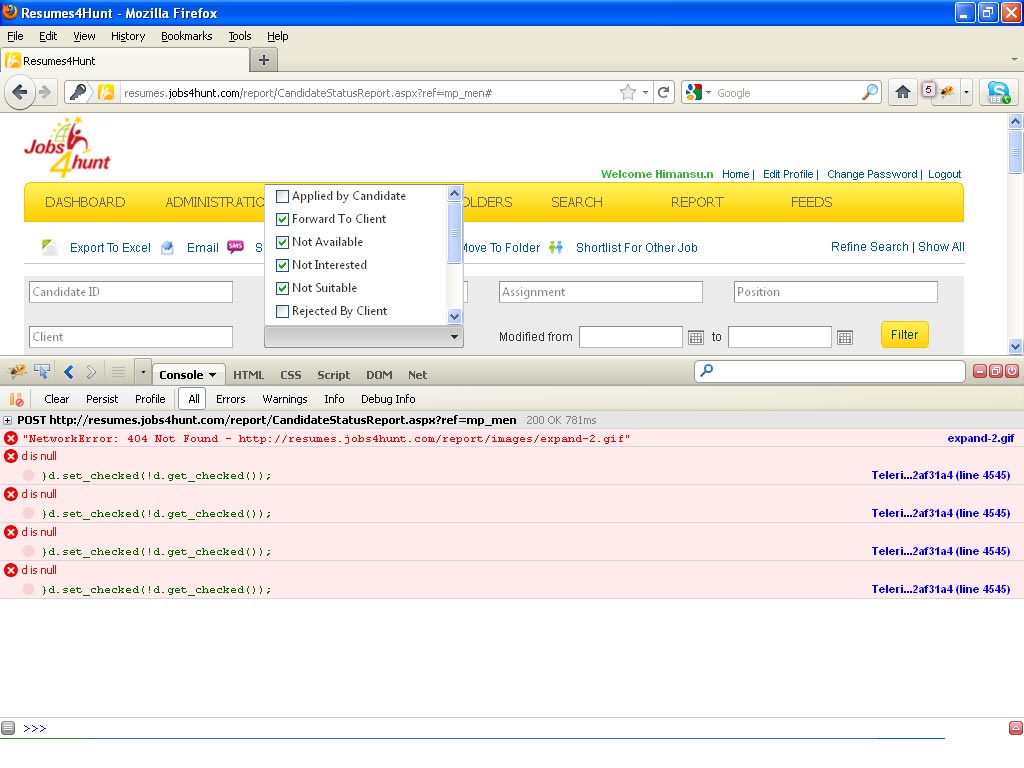Uncheck the Not Interested checkbox
Image resolution: width=1024 pixels, height=768 pixels.
click(x=282, y=265)
